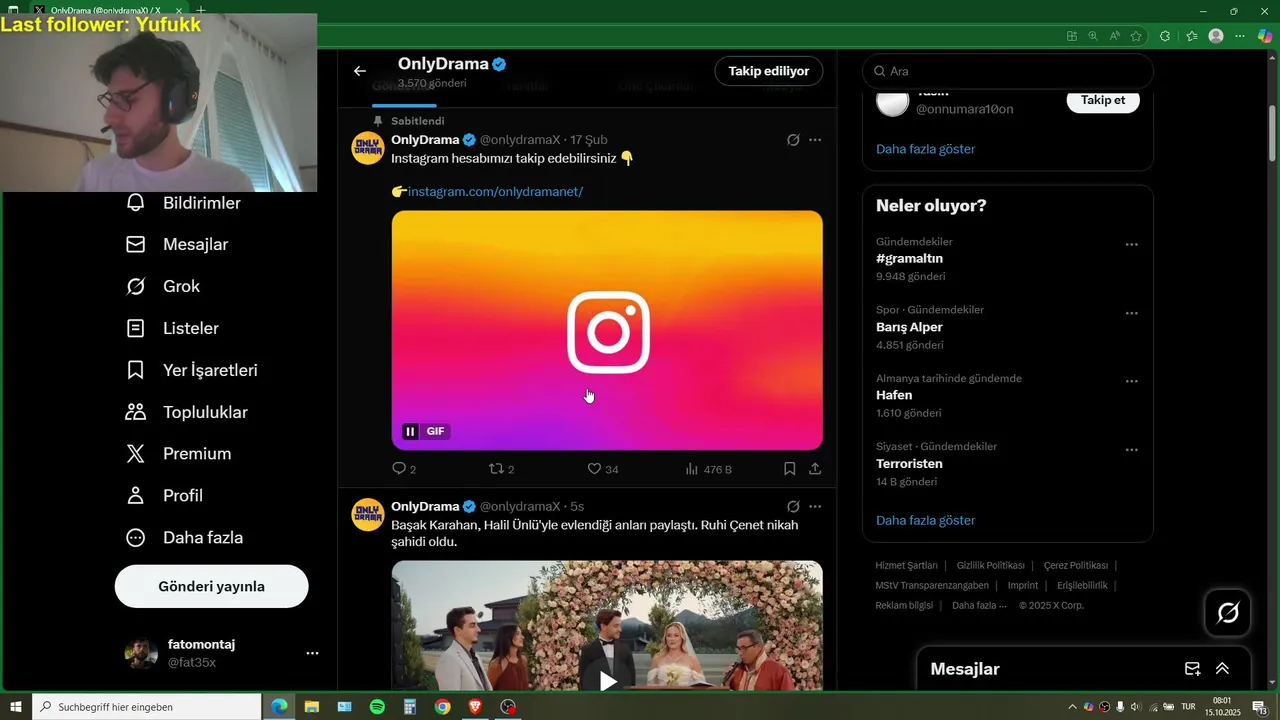Open options for Hafen trend
This screenshot has height=720, width=1280.
point(1131,381)
